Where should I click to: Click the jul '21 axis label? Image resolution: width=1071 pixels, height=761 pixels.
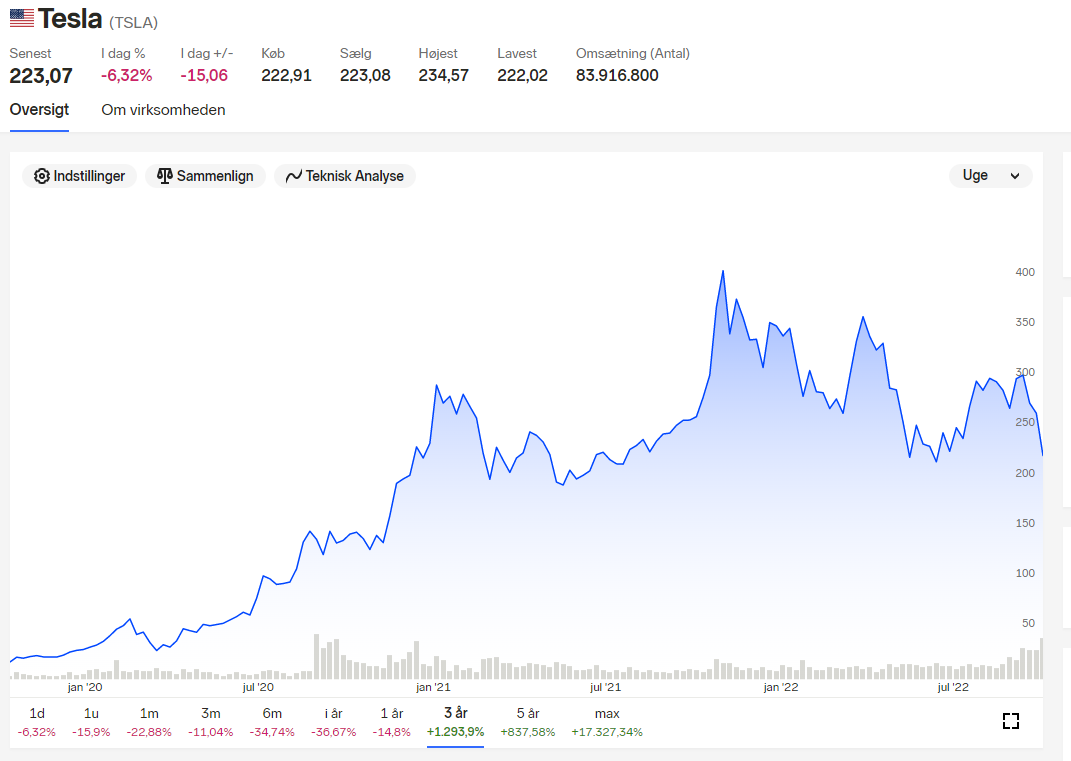[605, 687]
